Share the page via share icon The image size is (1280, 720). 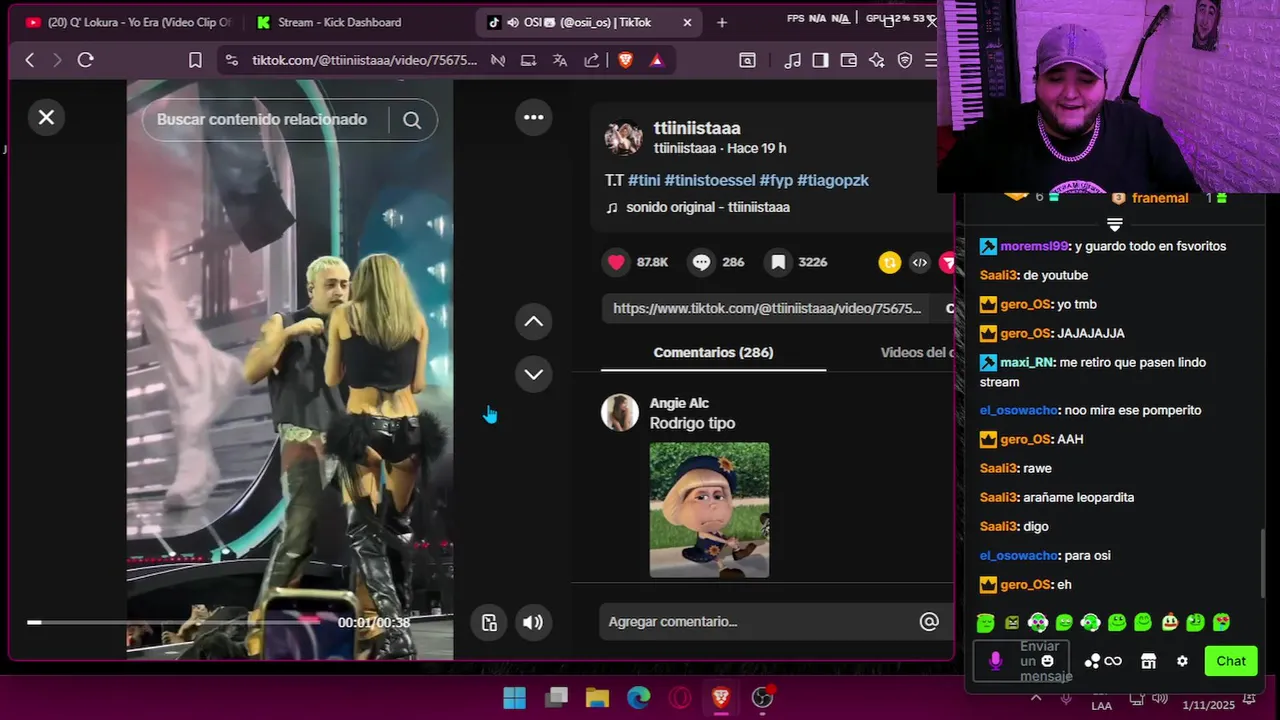591,60
